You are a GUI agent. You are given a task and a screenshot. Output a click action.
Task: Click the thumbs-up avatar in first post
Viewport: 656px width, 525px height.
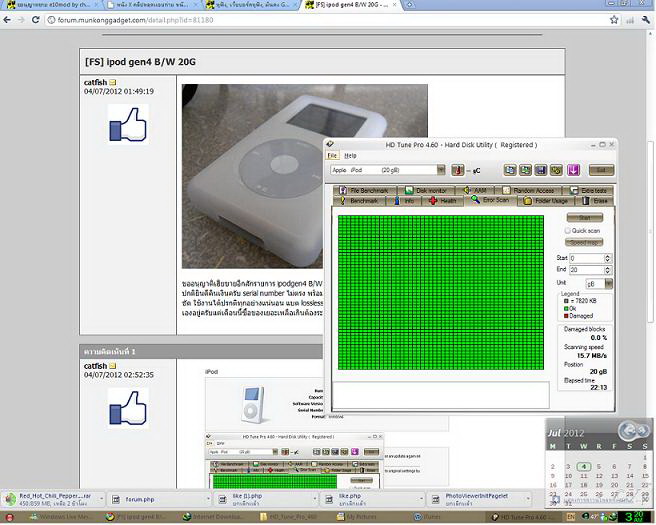pyautogui.click(x=128, y=125)
